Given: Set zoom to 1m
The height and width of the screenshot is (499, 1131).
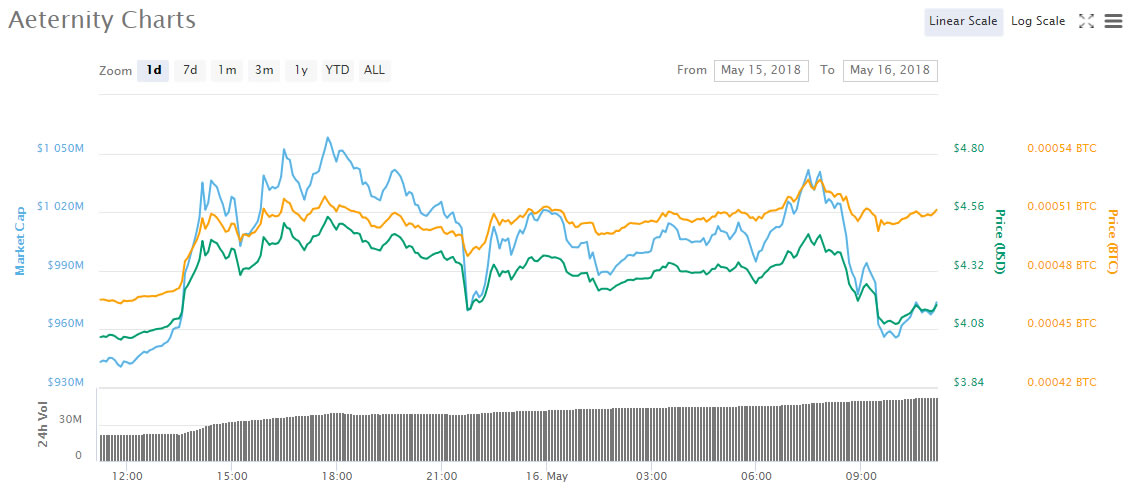Looking at the screenshot, I should (x=227, y=70).
